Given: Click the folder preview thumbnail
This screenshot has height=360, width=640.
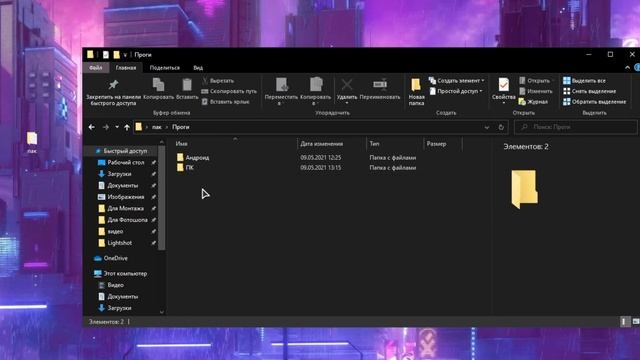Looking at the screenshot, I should click(524, 189).
